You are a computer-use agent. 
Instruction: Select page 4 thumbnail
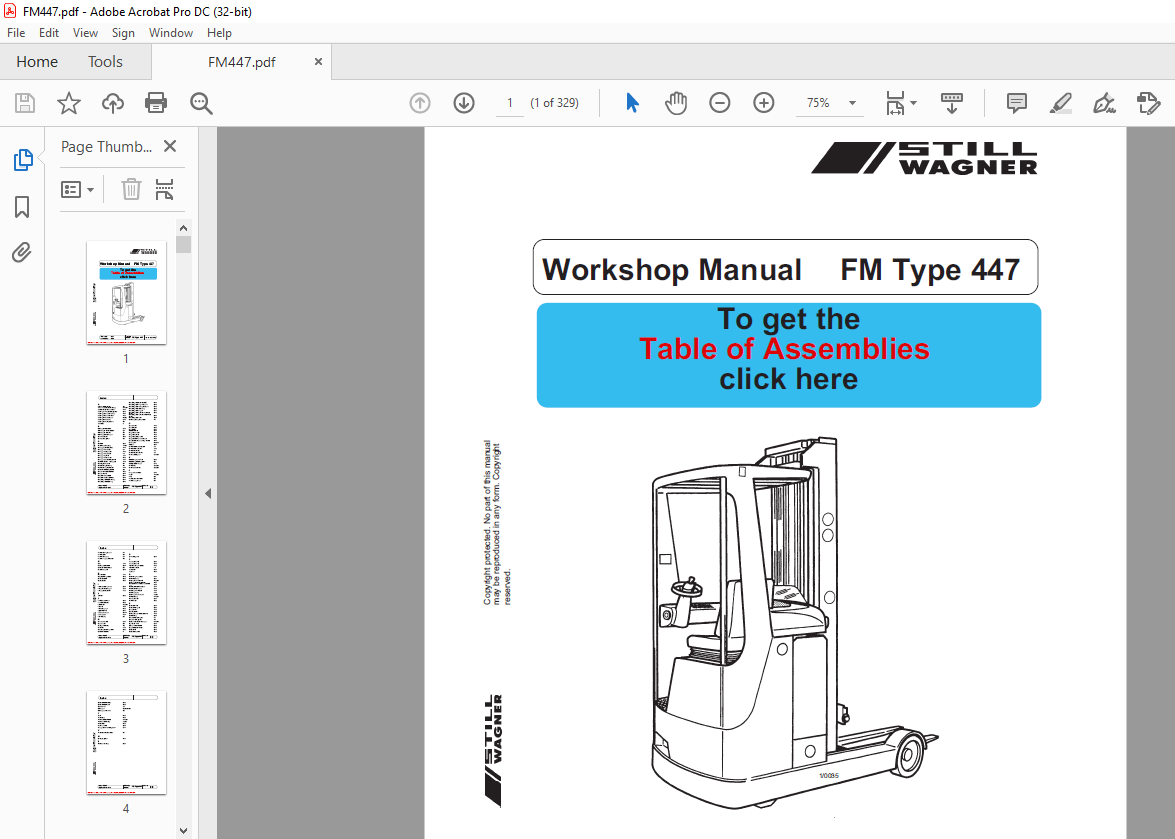click(x=126, y=742)
